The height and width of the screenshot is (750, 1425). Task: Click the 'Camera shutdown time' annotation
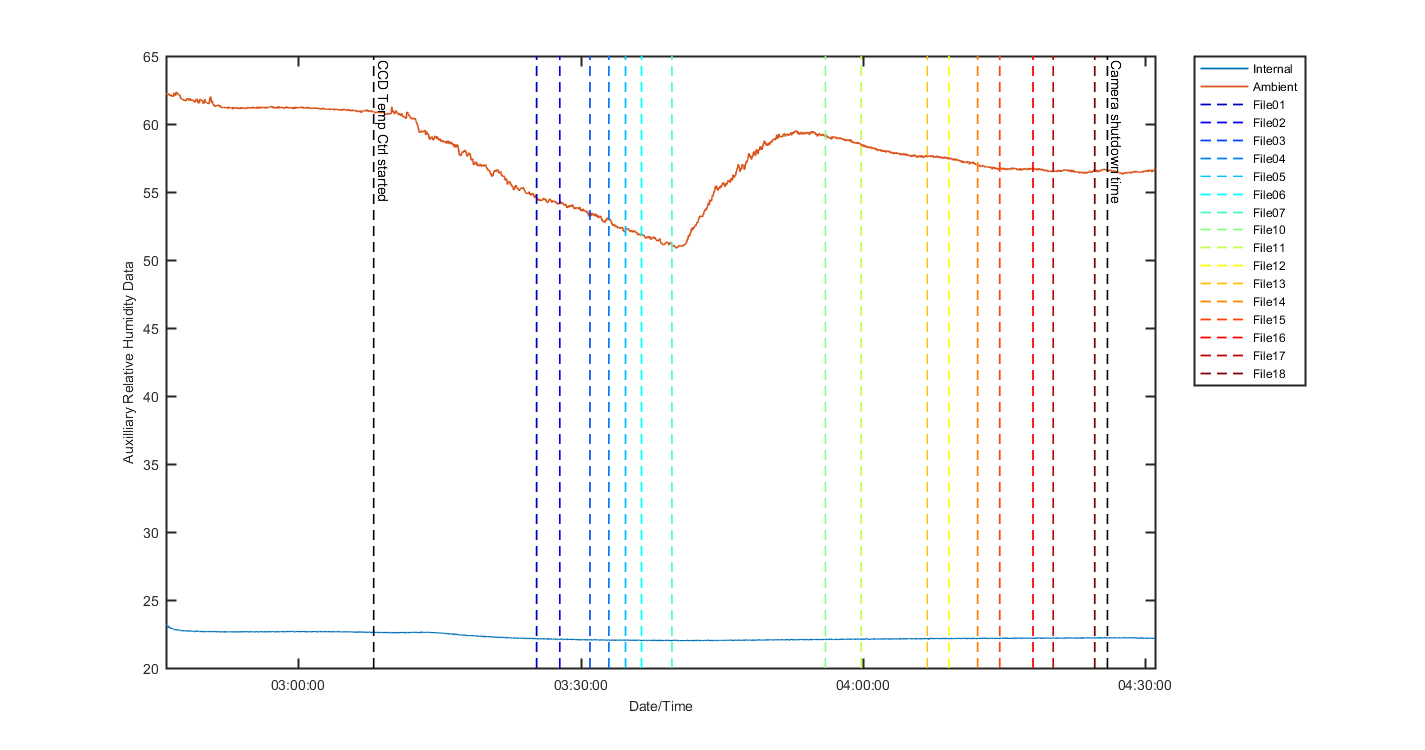pyautogui.click(x=1115, y=132)
